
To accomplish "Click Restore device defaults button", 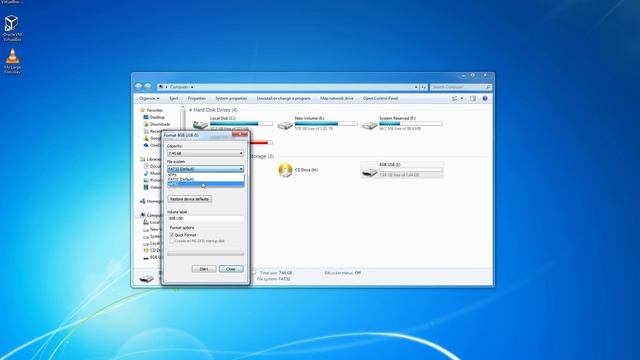I will [x=190, y=199].
